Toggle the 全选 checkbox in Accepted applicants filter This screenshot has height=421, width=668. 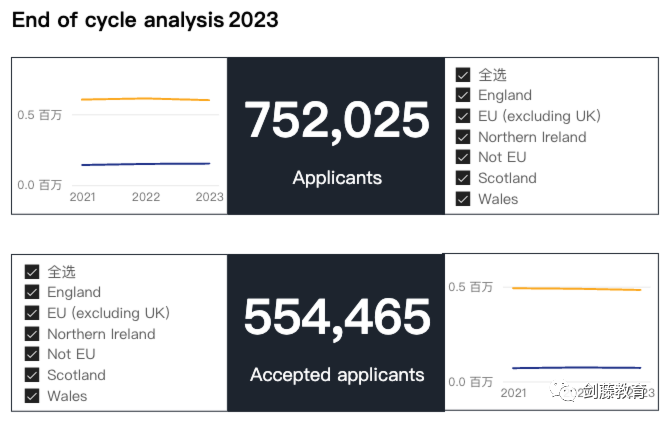point(32,271)
